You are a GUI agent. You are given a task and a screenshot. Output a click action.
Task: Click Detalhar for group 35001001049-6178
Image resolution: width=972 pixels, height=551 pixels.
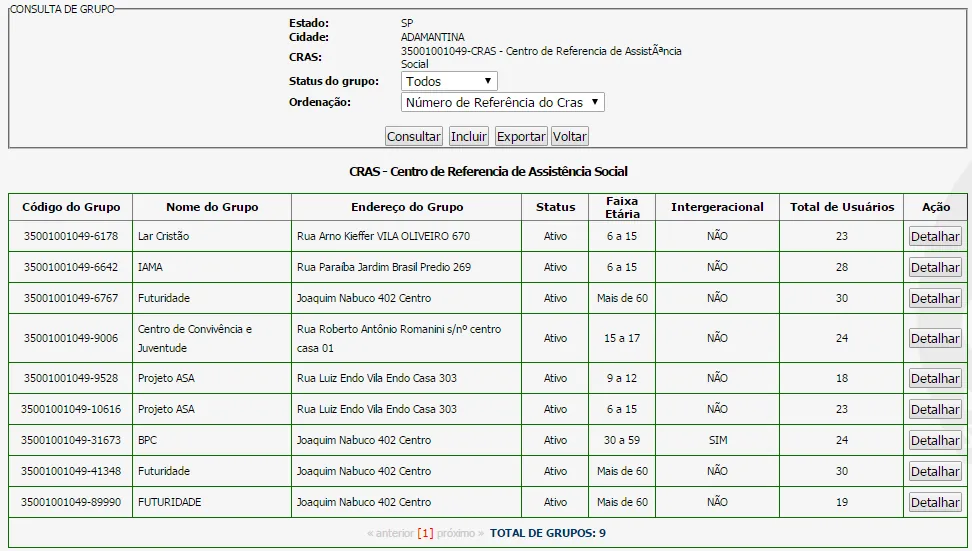pyautogui.click(x=935, y=236)
